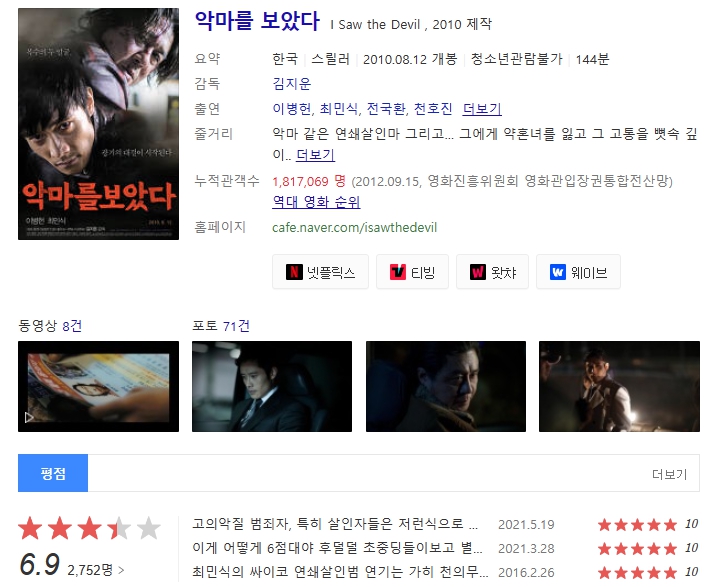Click the movie poster image

(98, 124)
